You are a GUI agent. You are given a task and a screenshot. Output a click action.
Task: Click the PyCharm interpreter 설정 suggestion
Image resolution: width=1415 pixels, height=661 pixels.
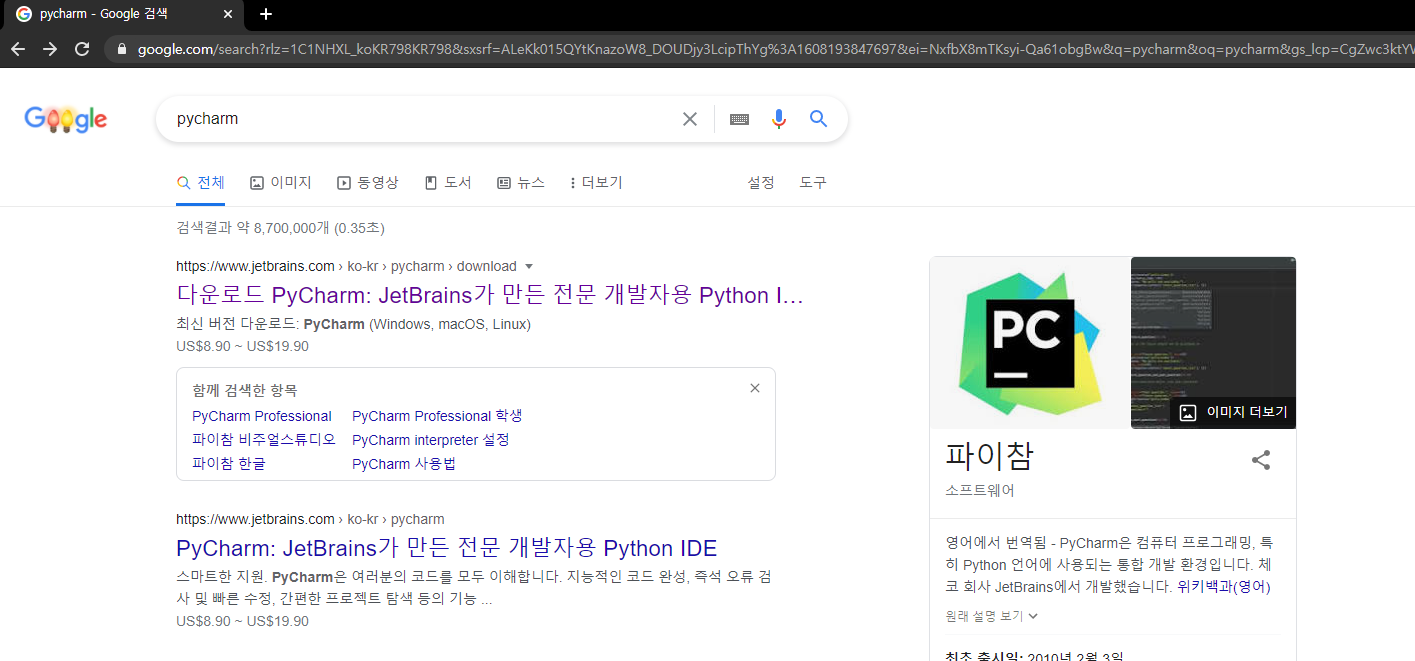pyautogui.click(x=431, y=440)
